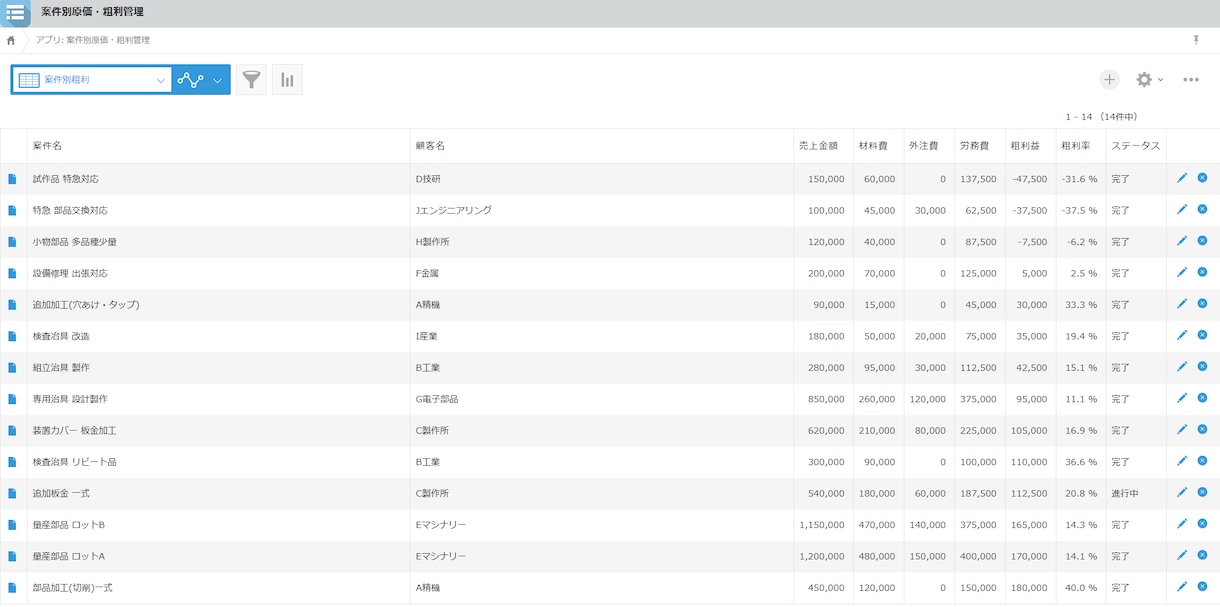1220x607 pixels.
Task: Click the アプリ: 案件別原価・粗利管理 breadcrumb link
Action: click(x=93, y=41)
